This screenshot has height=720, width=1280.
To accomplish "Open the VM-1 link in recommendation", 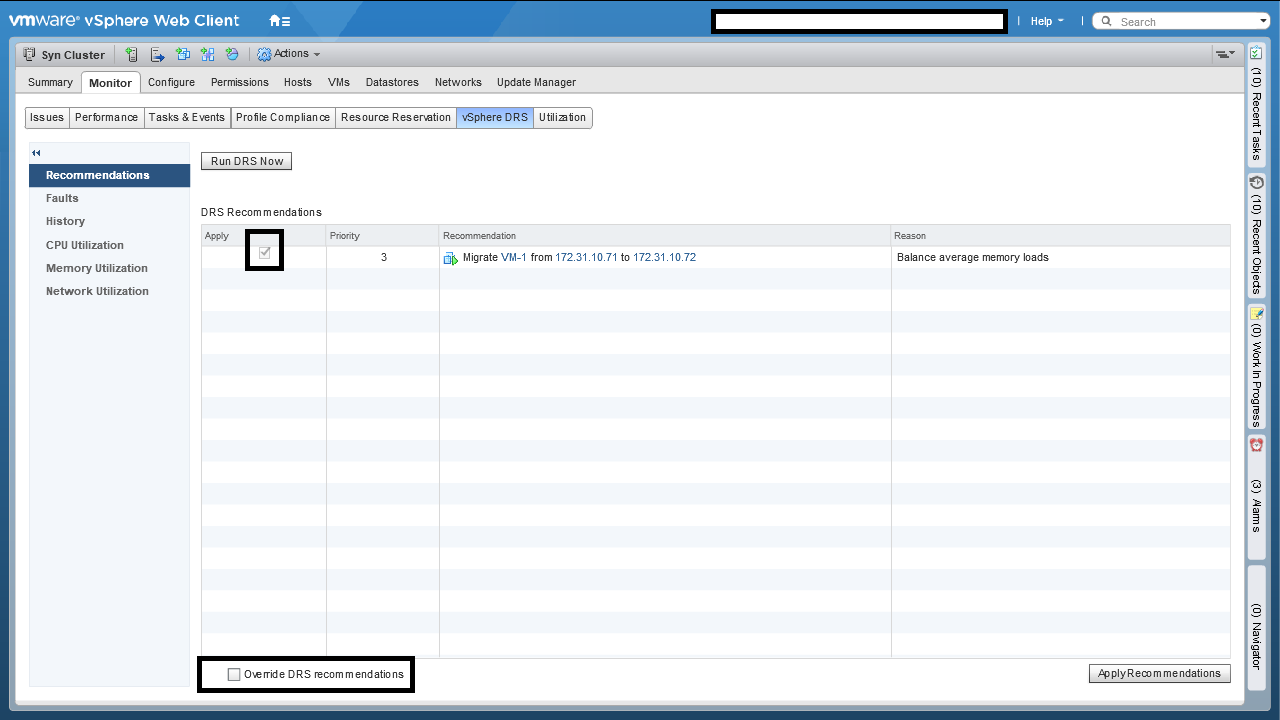I will point(513,257).
